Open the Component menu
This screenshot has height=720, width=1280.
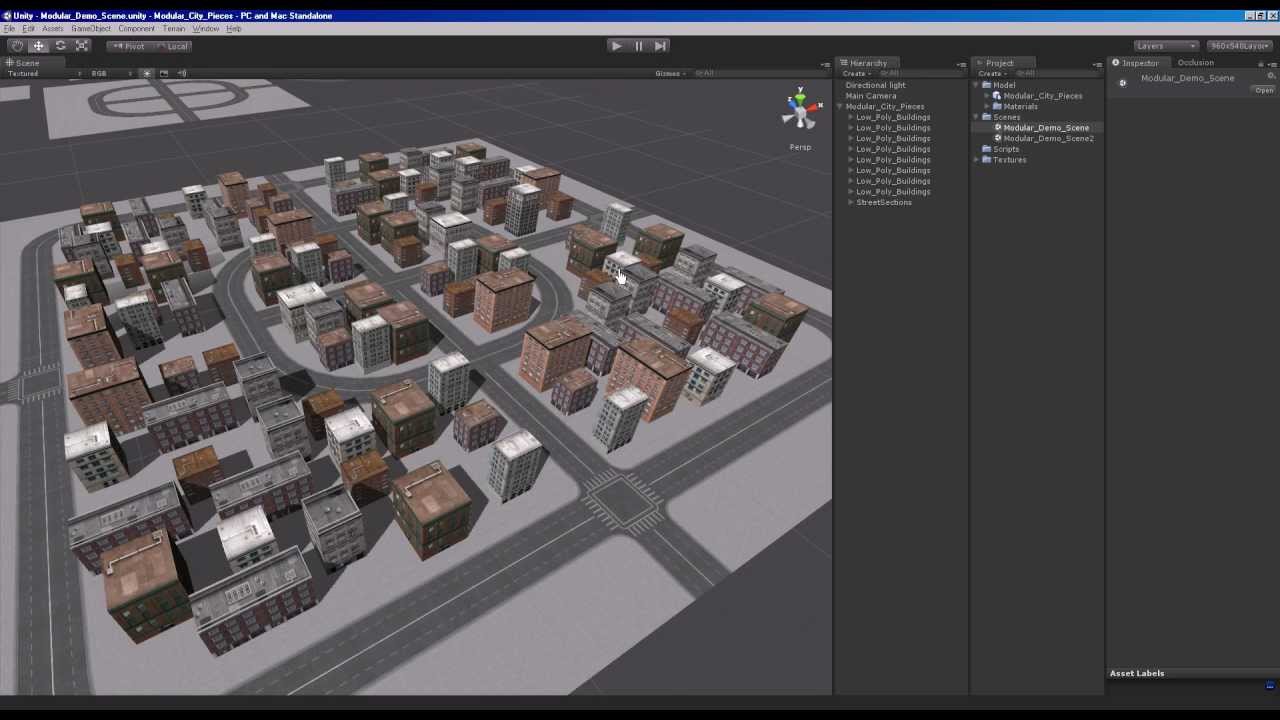coord(136,28)
